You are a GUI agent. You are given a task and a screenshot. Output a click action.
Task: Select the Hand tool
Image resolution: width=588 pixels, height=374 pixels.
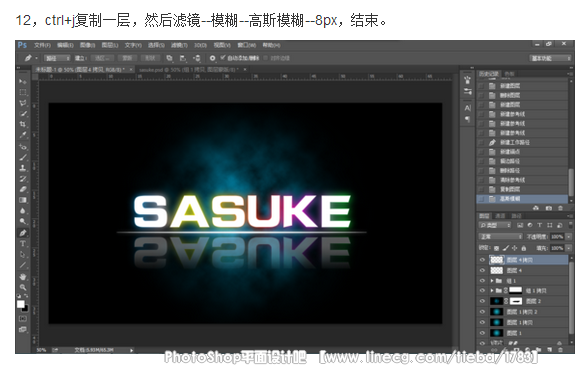click(x=22, y=277)
